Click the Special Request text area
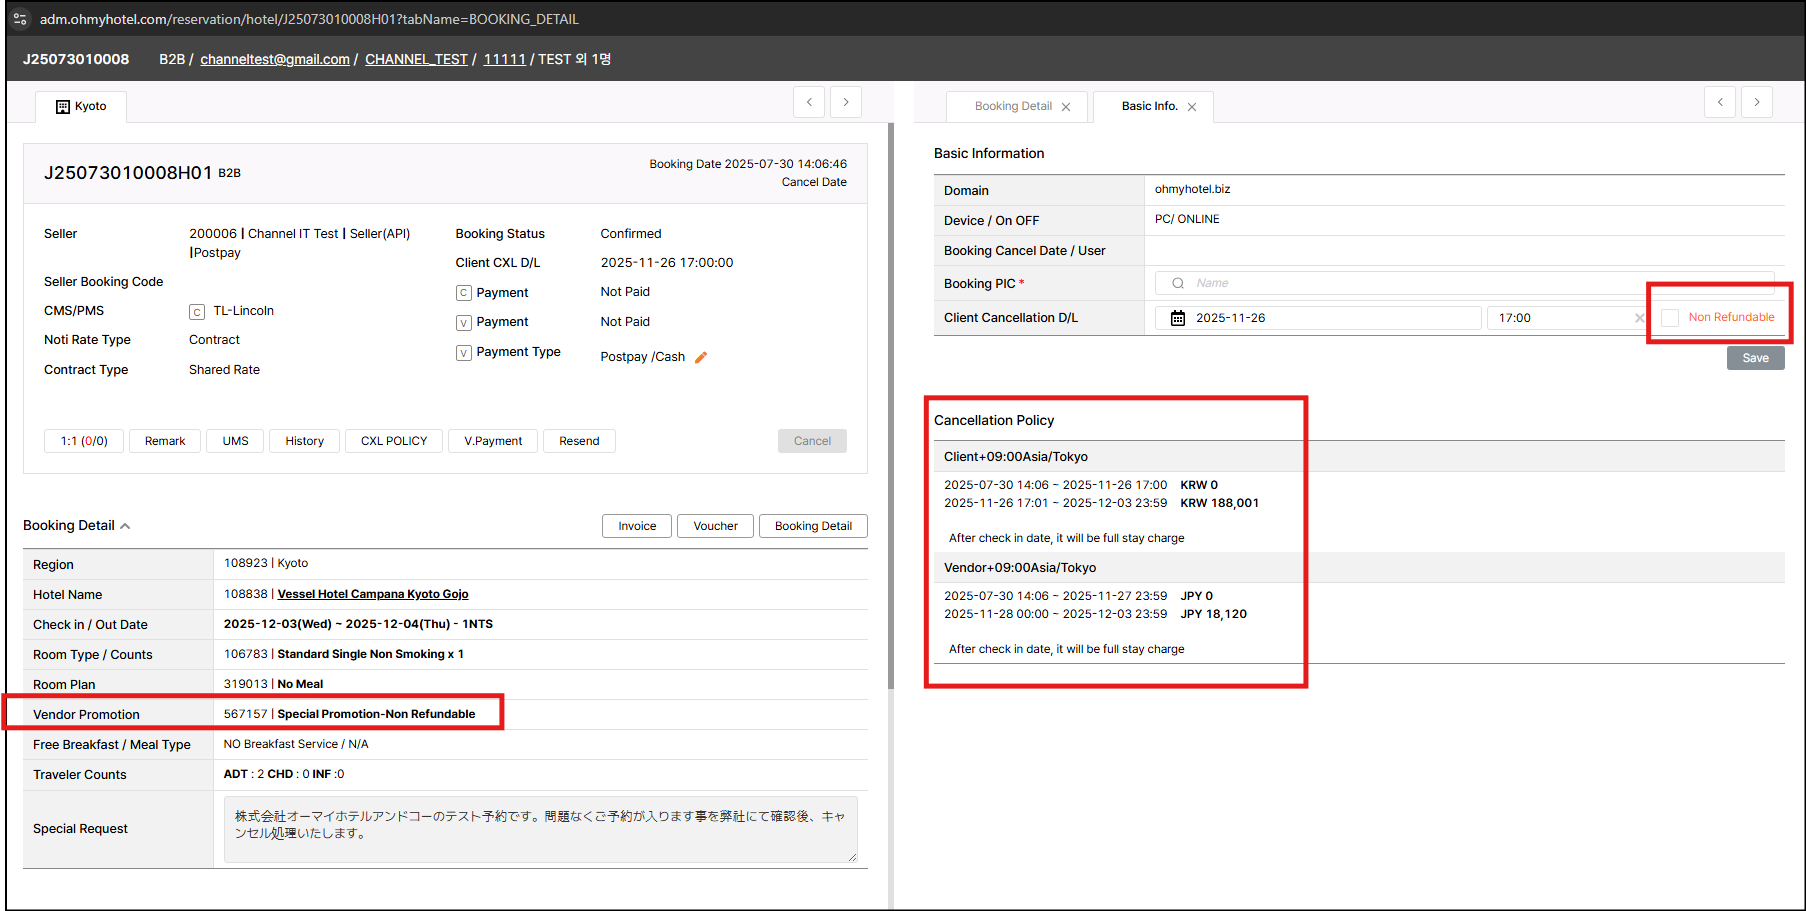The image size is (1806, 911). tap(540, 829)
